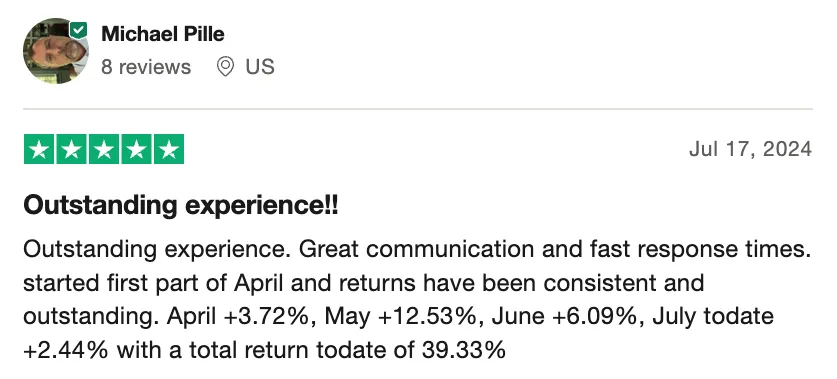Click the third green rating star

point(104,149)
